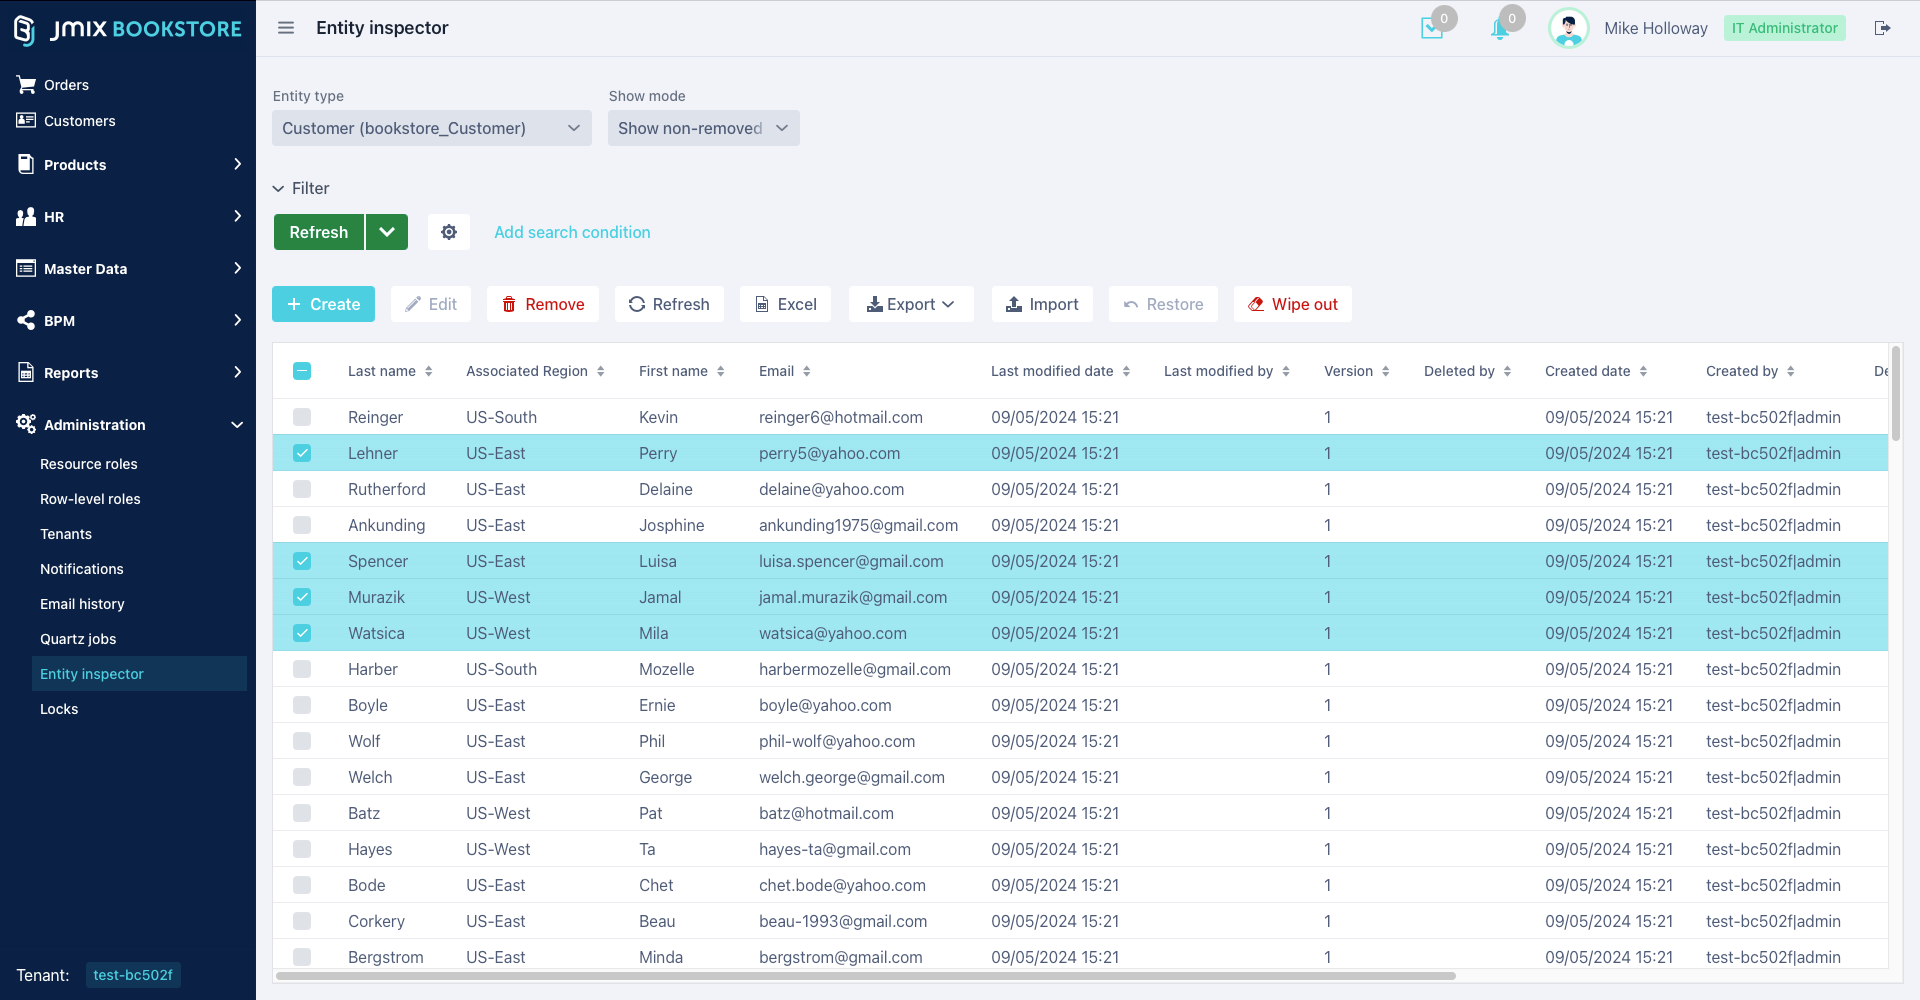Screen dimensions: 1920x1000
Task: Click the test-bc502f tenant badge
Action: (x=133, y=975)
